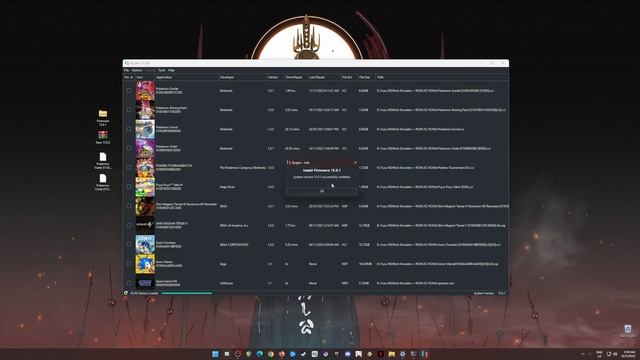Image resolution: width=640 pixels, height=360 pixels.
Task: Click the games loaded progress bar
Action: point(187,293)
